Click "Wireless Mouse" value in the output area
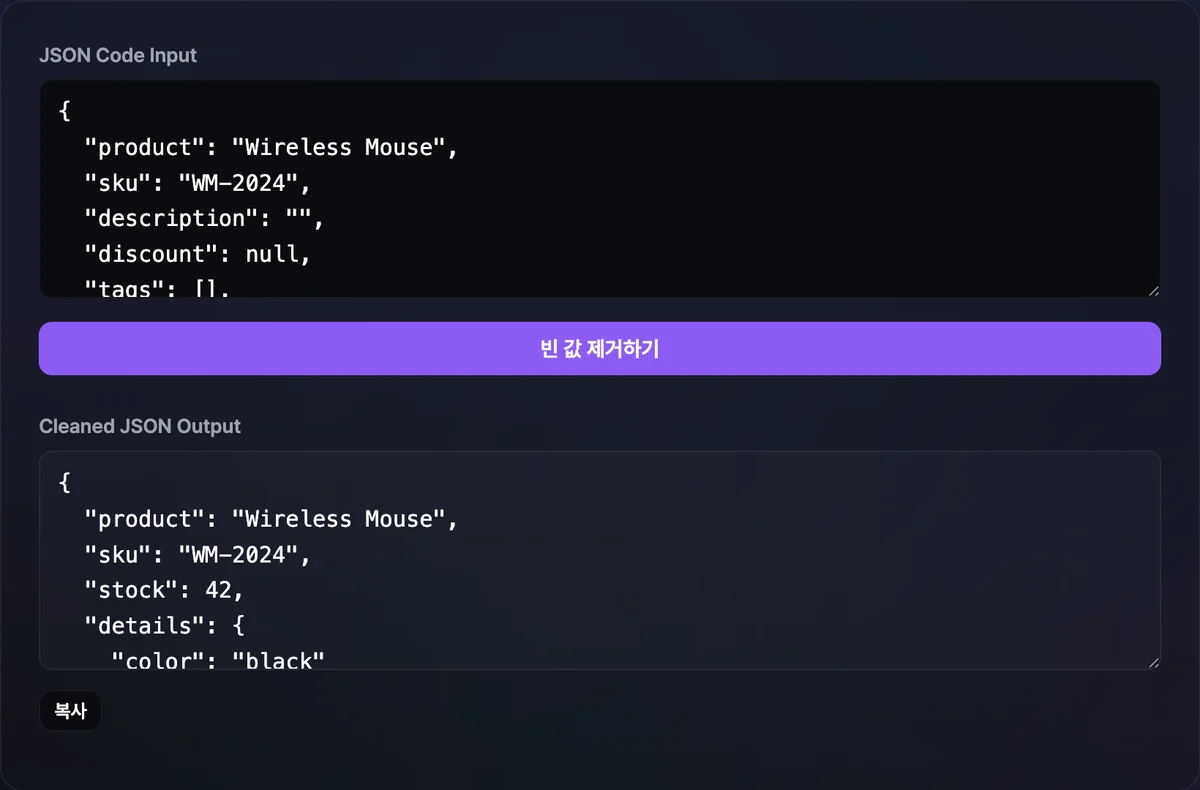 [340, 519]
